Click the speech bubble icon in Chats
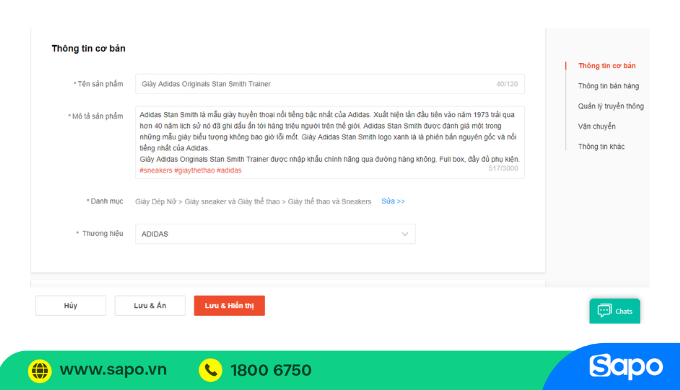 pos(605,311)
